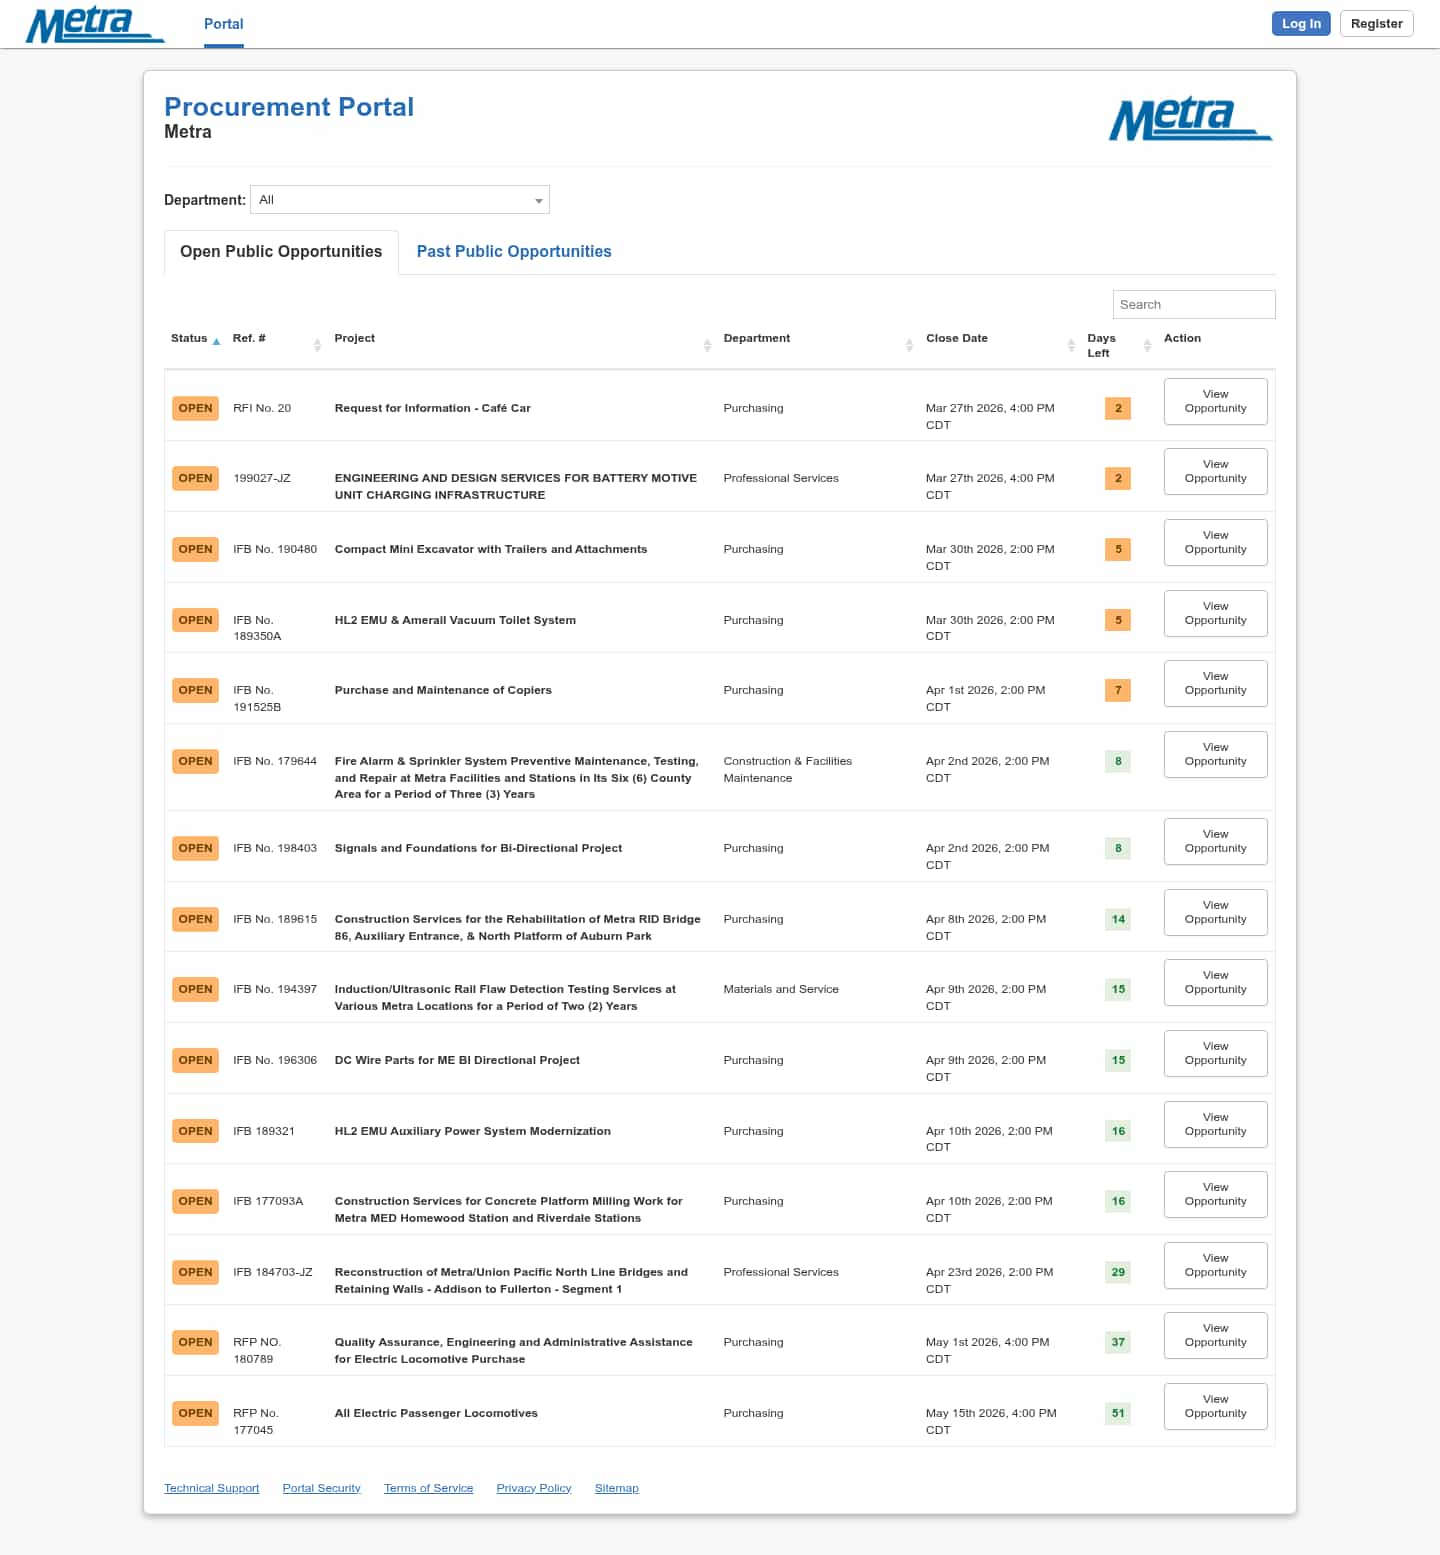
Task: Switch to Past Public Opportunities tab
Action: click(x=514, y=252)
